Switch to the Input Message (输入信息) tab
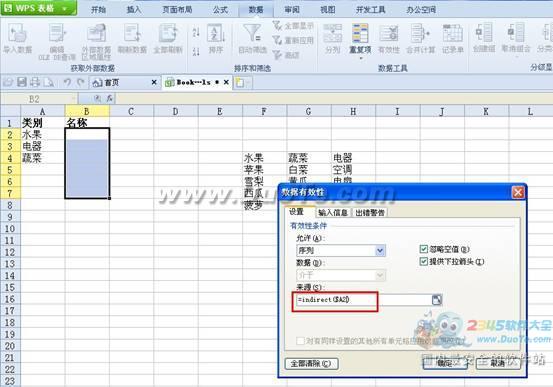 [333, 212]
